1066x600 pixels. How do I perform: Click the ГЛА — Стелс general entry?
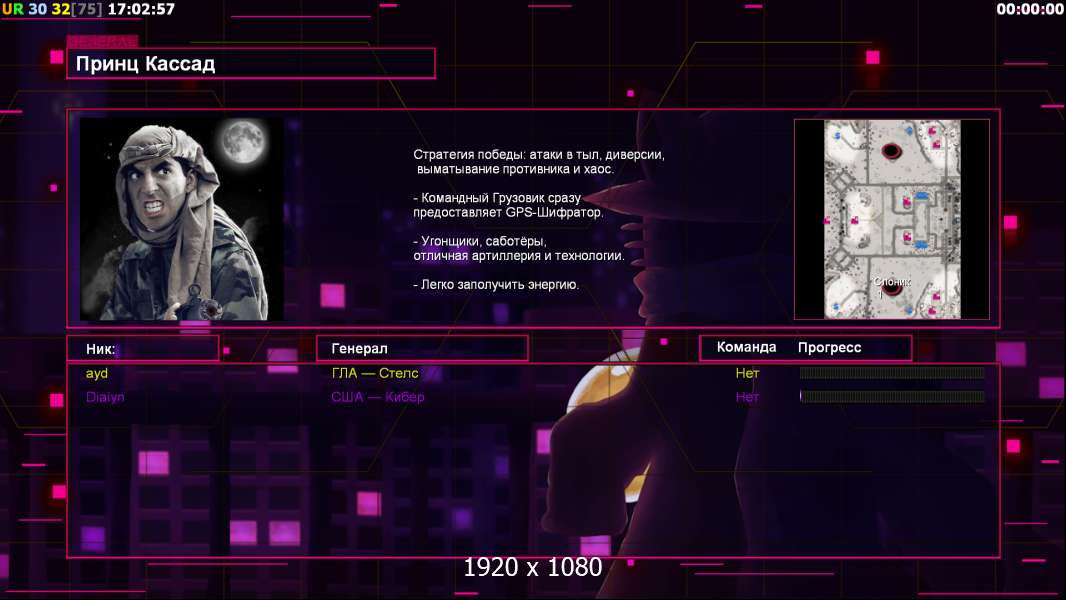tap(375, 373)
